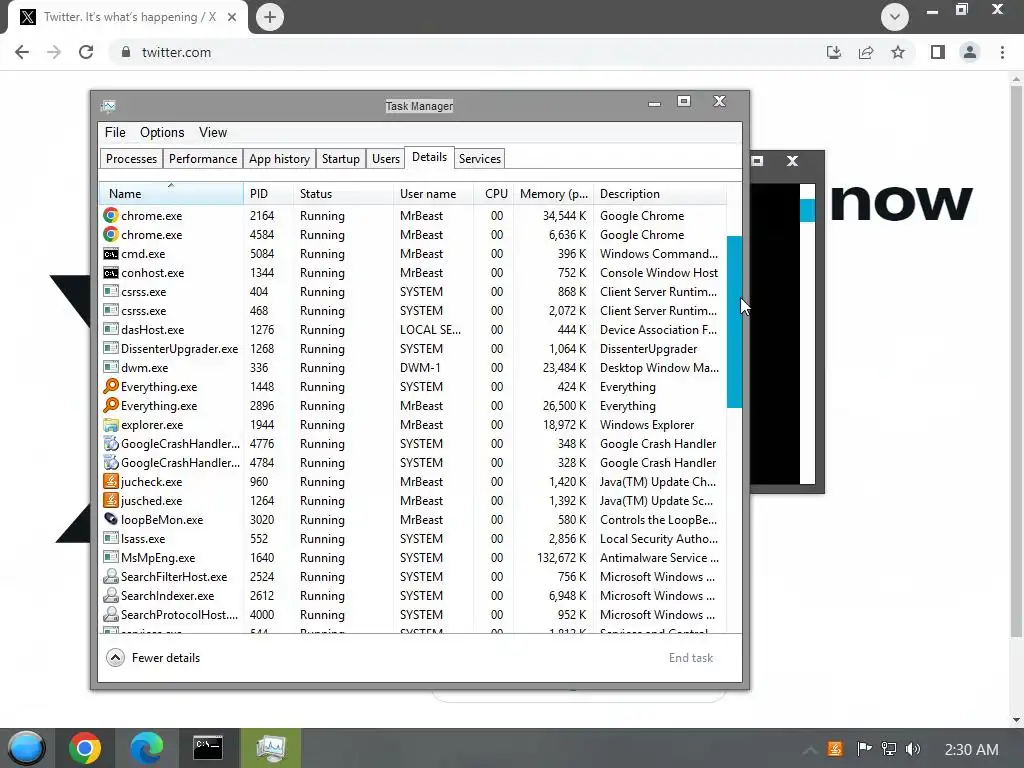Viewport: 1024px width, 768px height.
Task: Select the chrome.exe icon for PID 4584
Action: point(111,234)
